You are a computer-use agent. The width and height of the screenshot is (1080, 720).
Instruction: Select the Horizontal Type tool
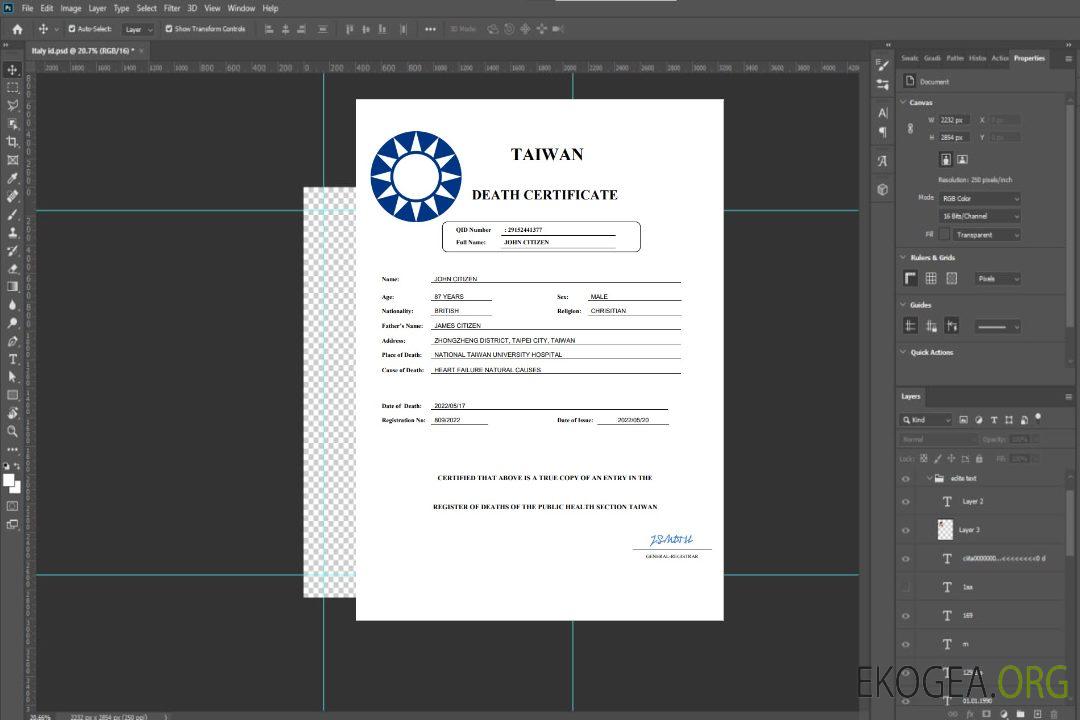(x=12, y=359)
